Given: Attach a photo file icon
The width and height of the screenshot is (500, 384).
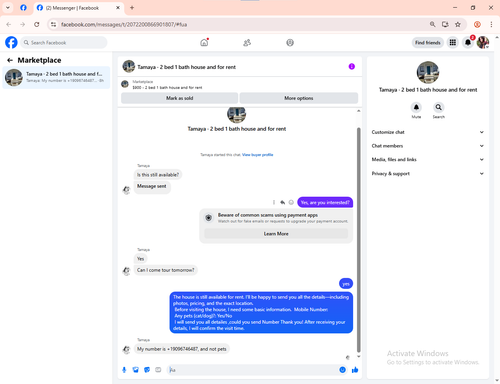Looking at the screenshot, I should pos(136,370).
